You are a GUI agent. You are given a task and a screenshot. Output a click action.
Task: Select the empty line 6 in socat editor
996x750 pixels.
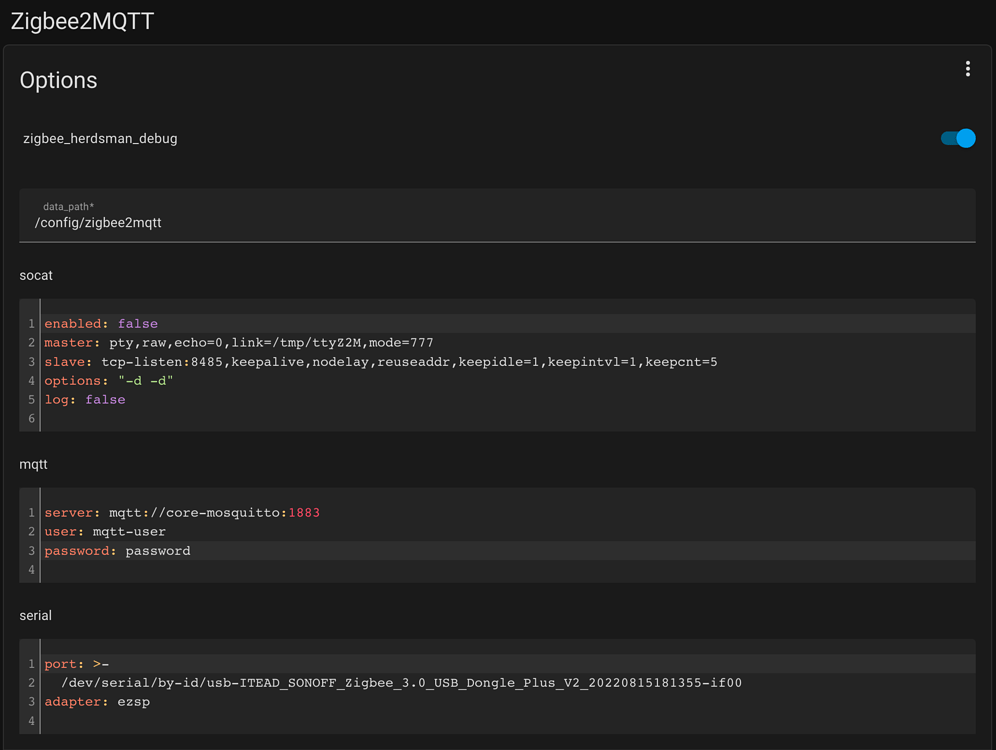click(x=508, y=419)
